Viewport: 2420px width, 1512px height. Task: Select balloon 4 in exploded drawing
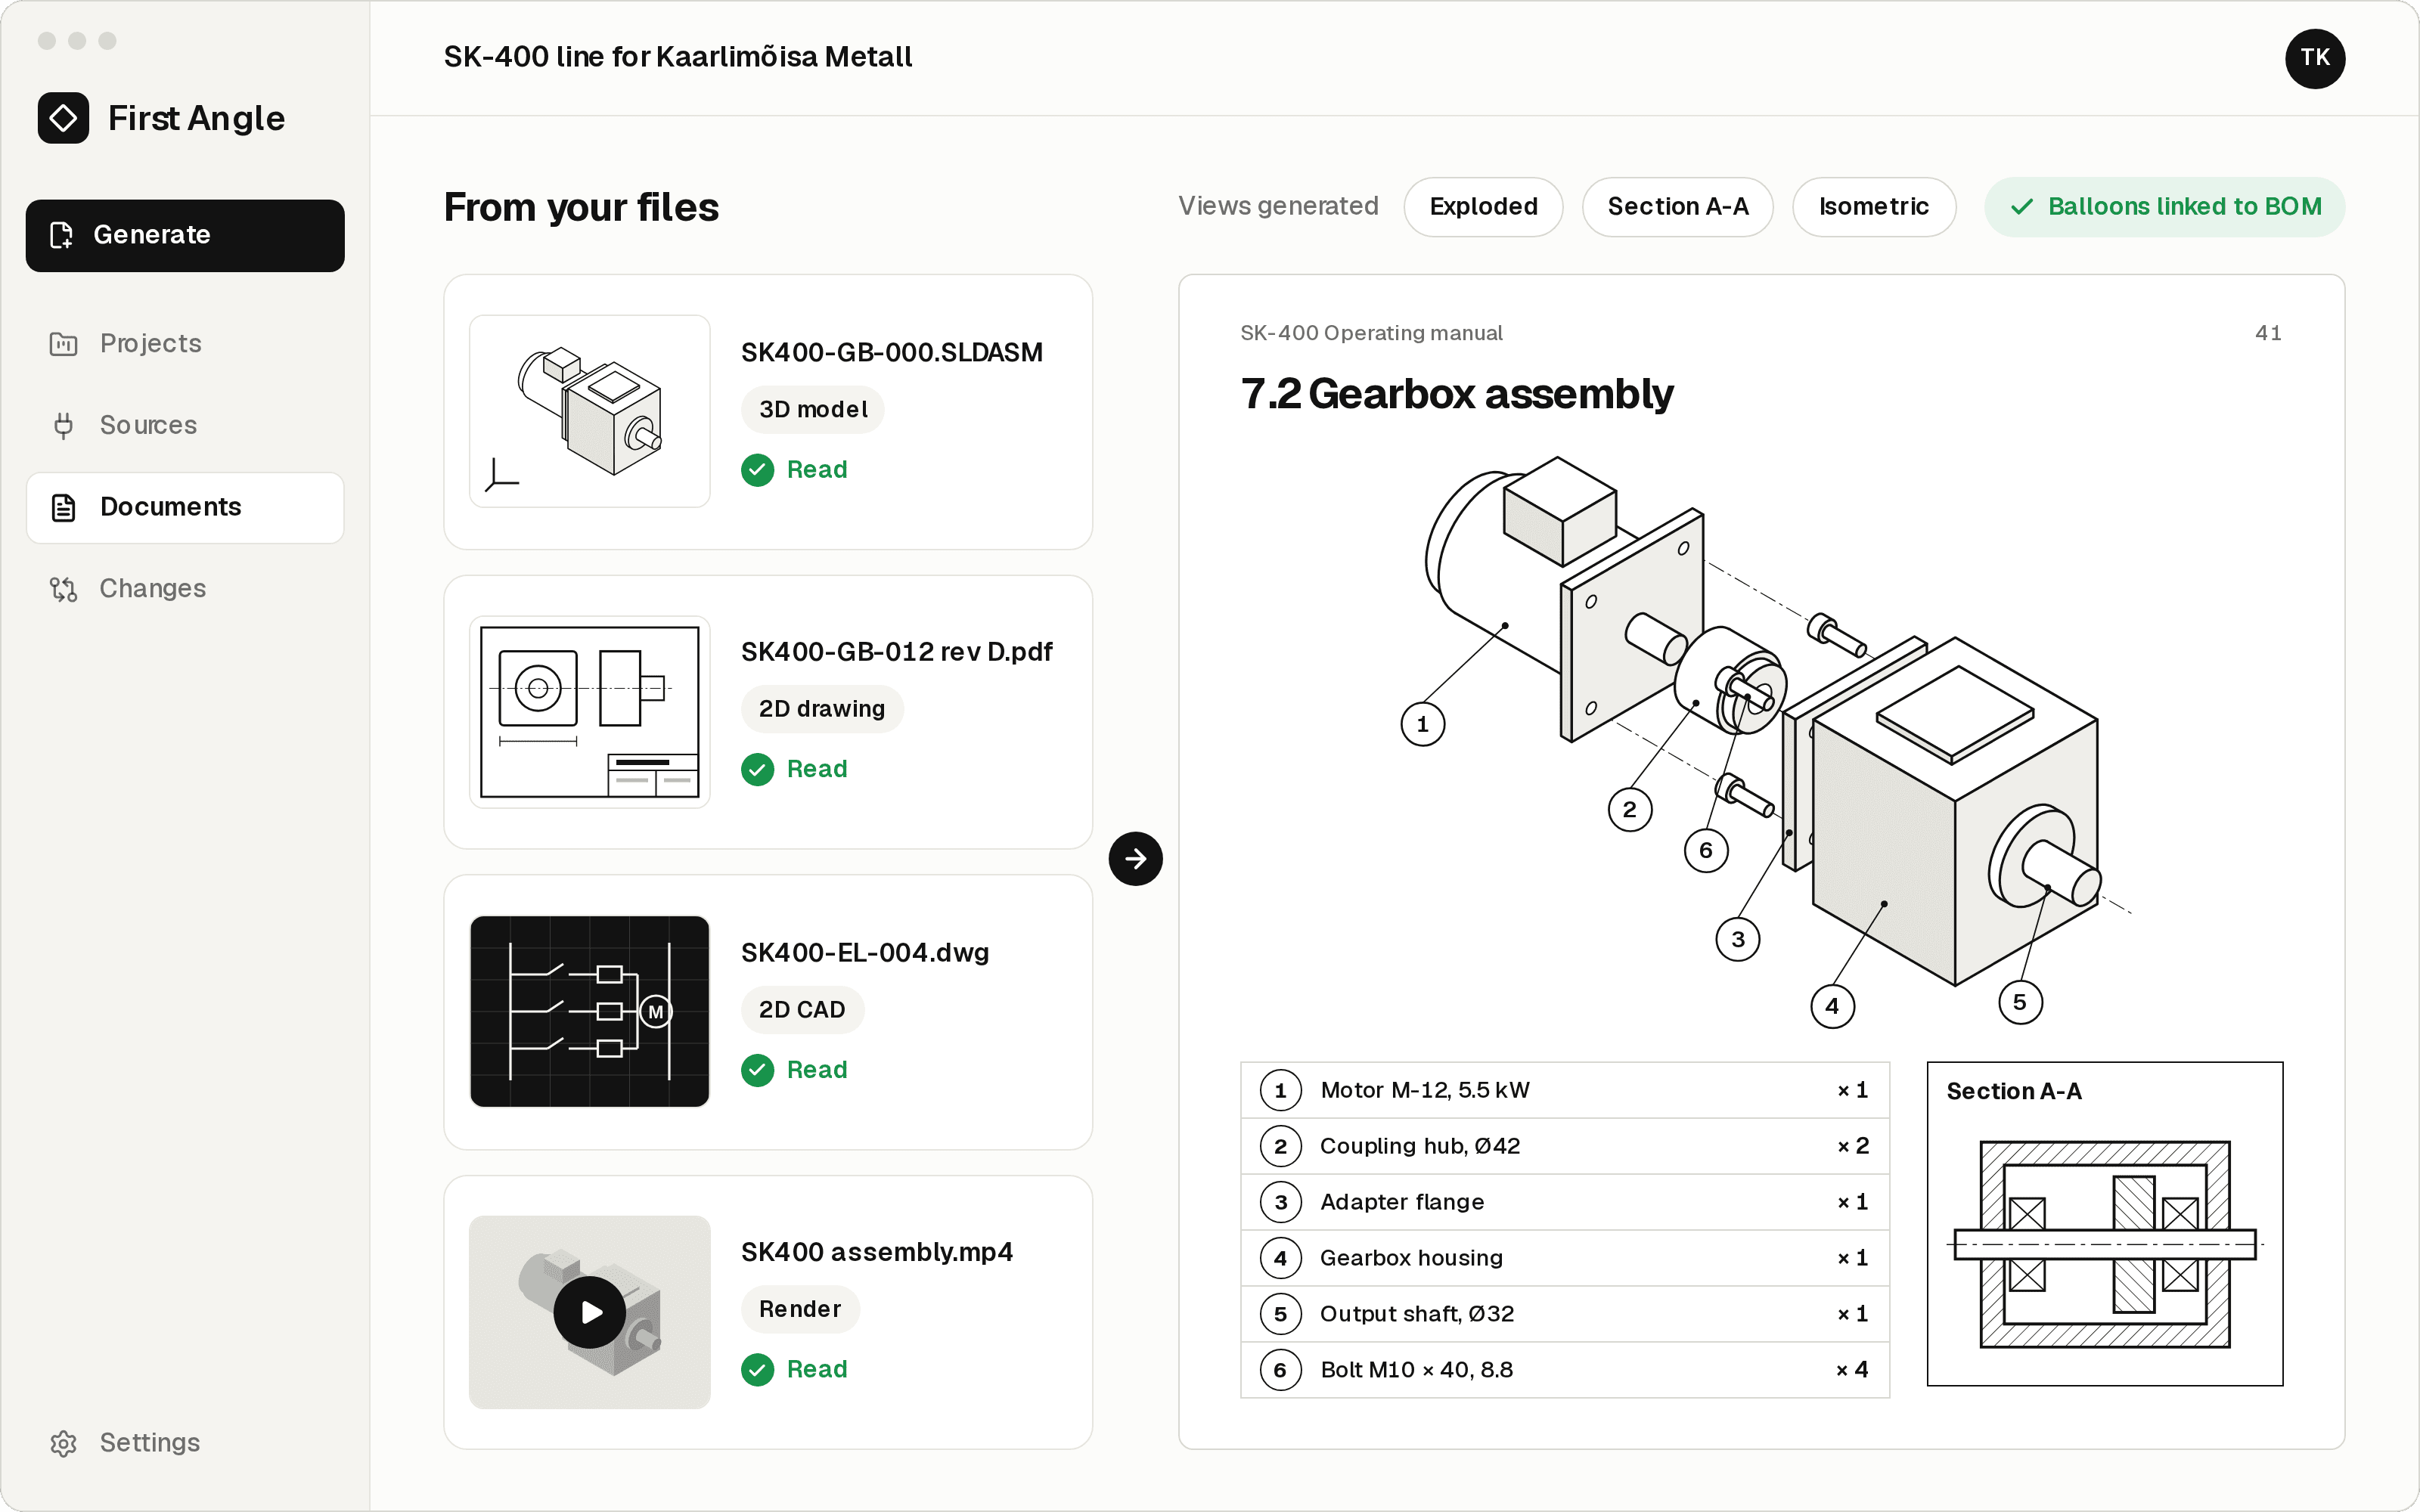1832,1006
